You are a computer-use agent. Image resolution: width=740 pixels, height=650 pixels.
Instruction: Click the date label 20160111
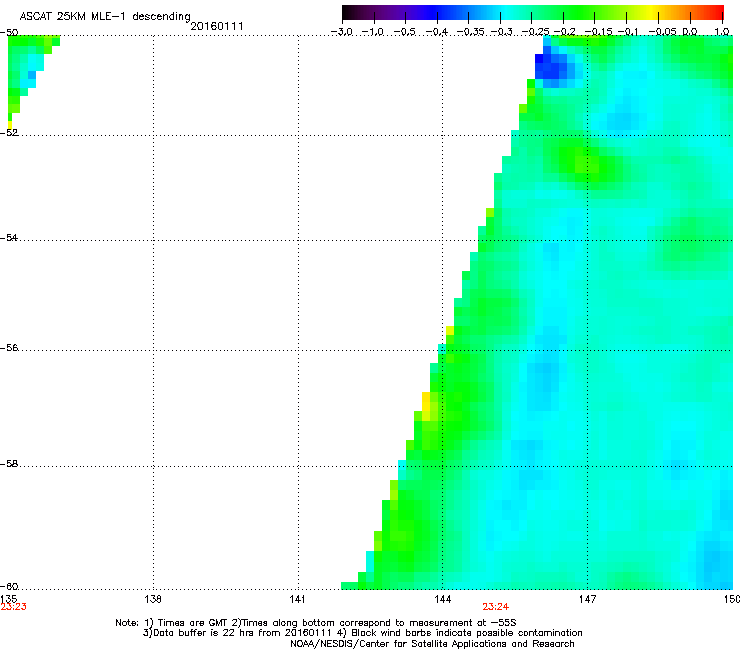tap(217, 26)
